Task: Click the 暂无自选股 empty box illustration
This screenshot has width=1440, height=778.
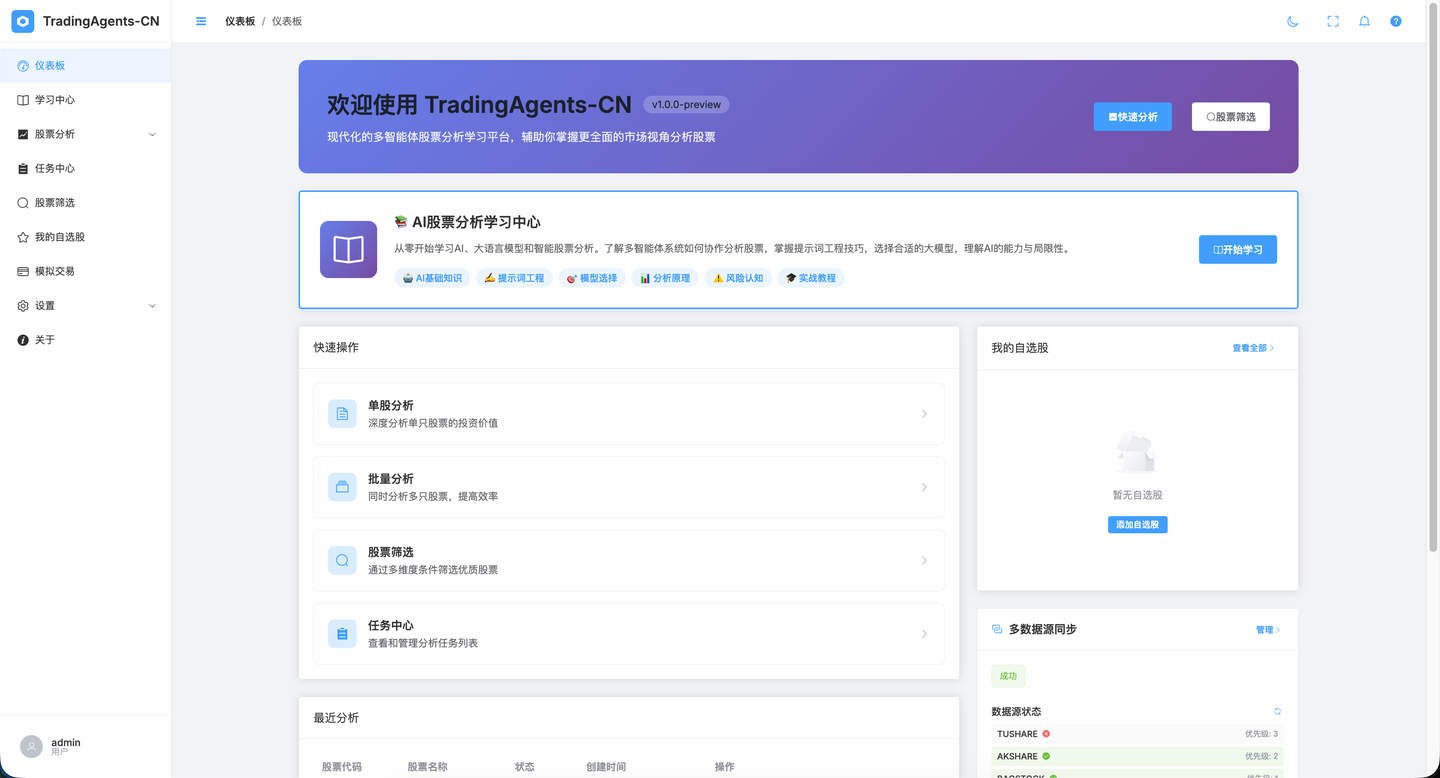Action: [x=1137, y=452]
